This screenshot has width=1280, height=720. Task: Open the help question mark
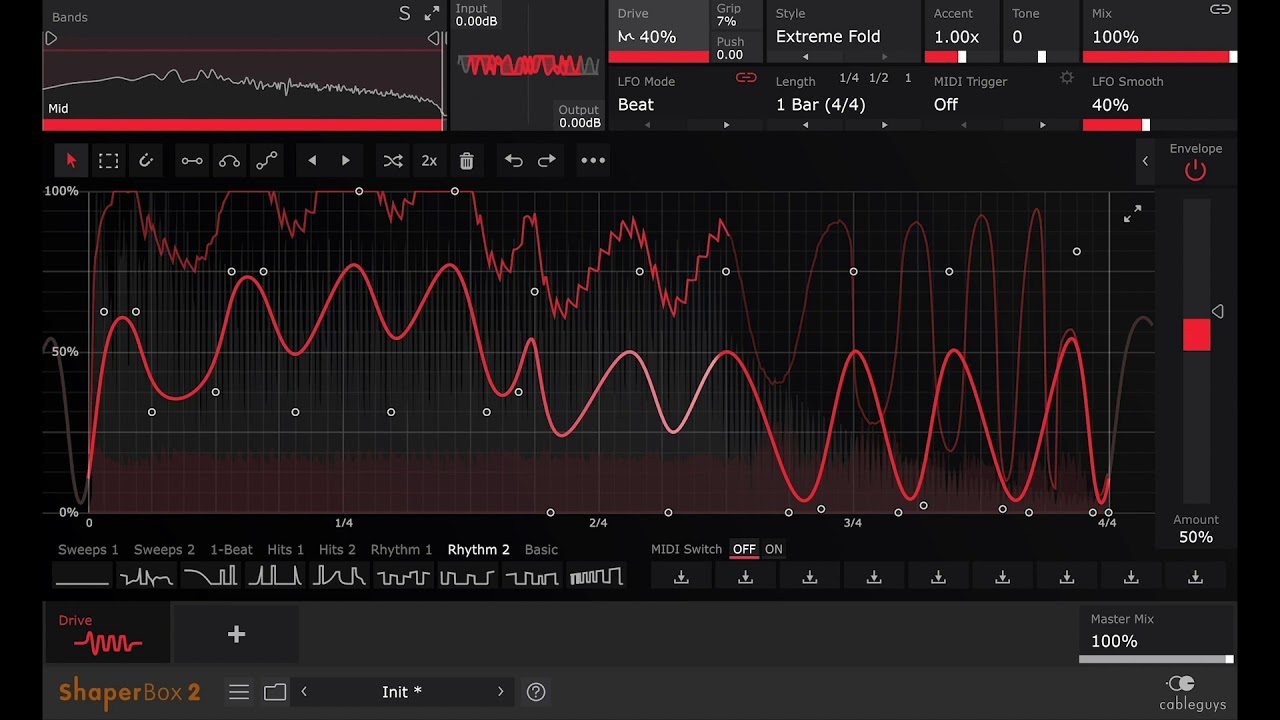536,692
